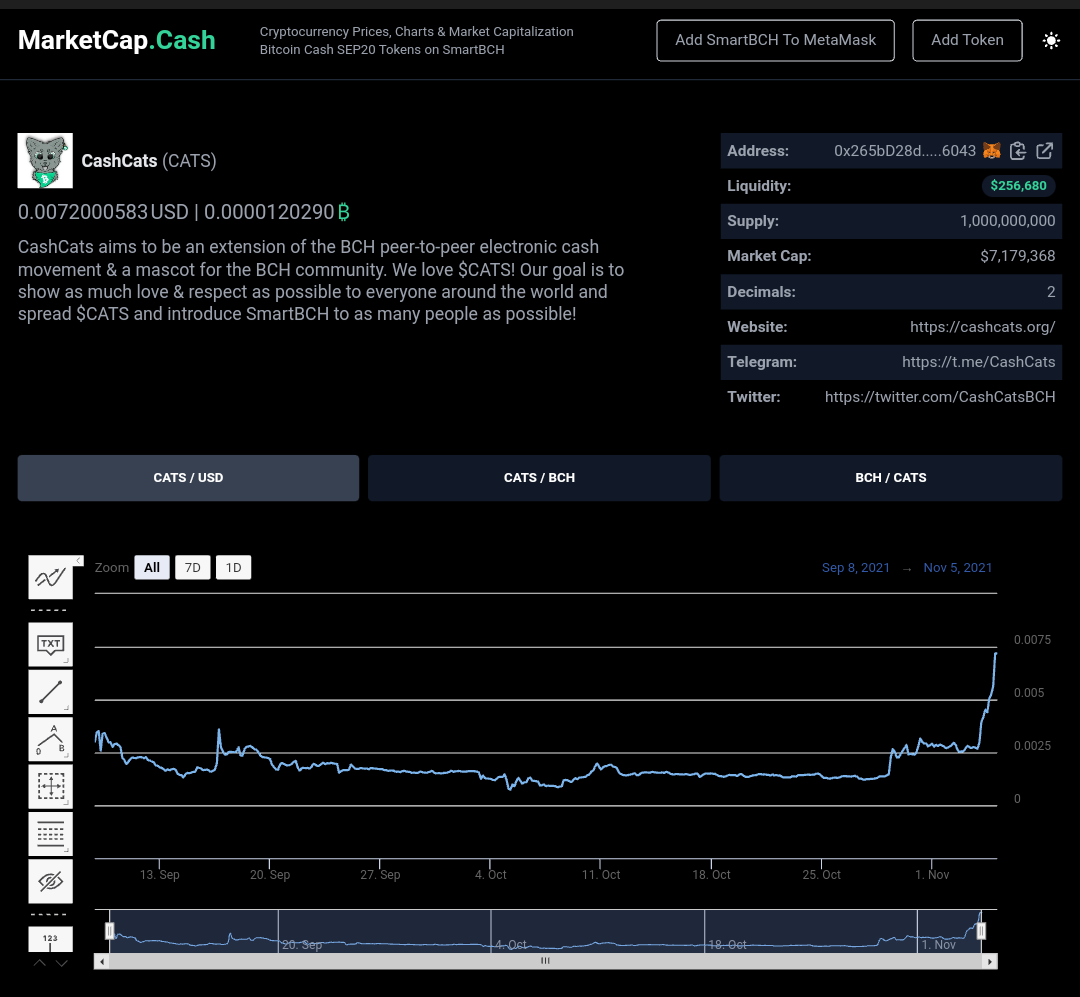Screen dimensions: 1080x997
Task: Click the supply value 1,000,000,000
Action: [x=1007, y=221]
